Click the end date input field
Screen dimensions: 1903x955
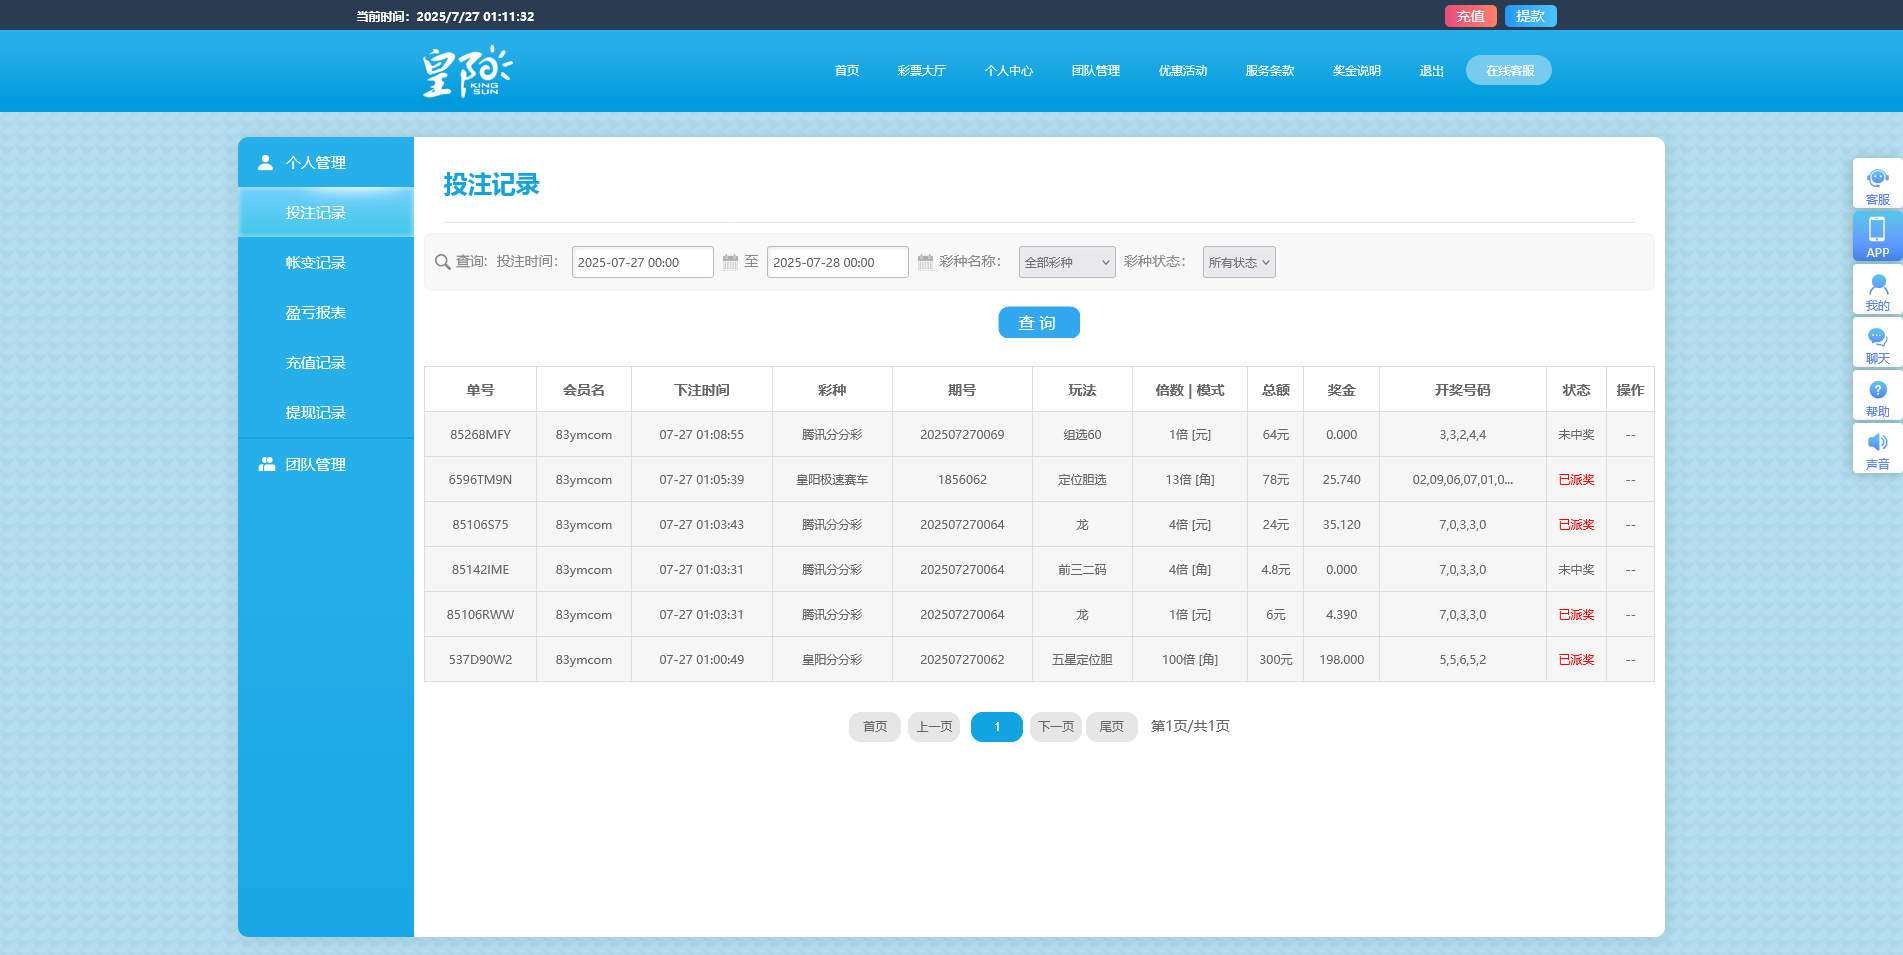point(837,262)
